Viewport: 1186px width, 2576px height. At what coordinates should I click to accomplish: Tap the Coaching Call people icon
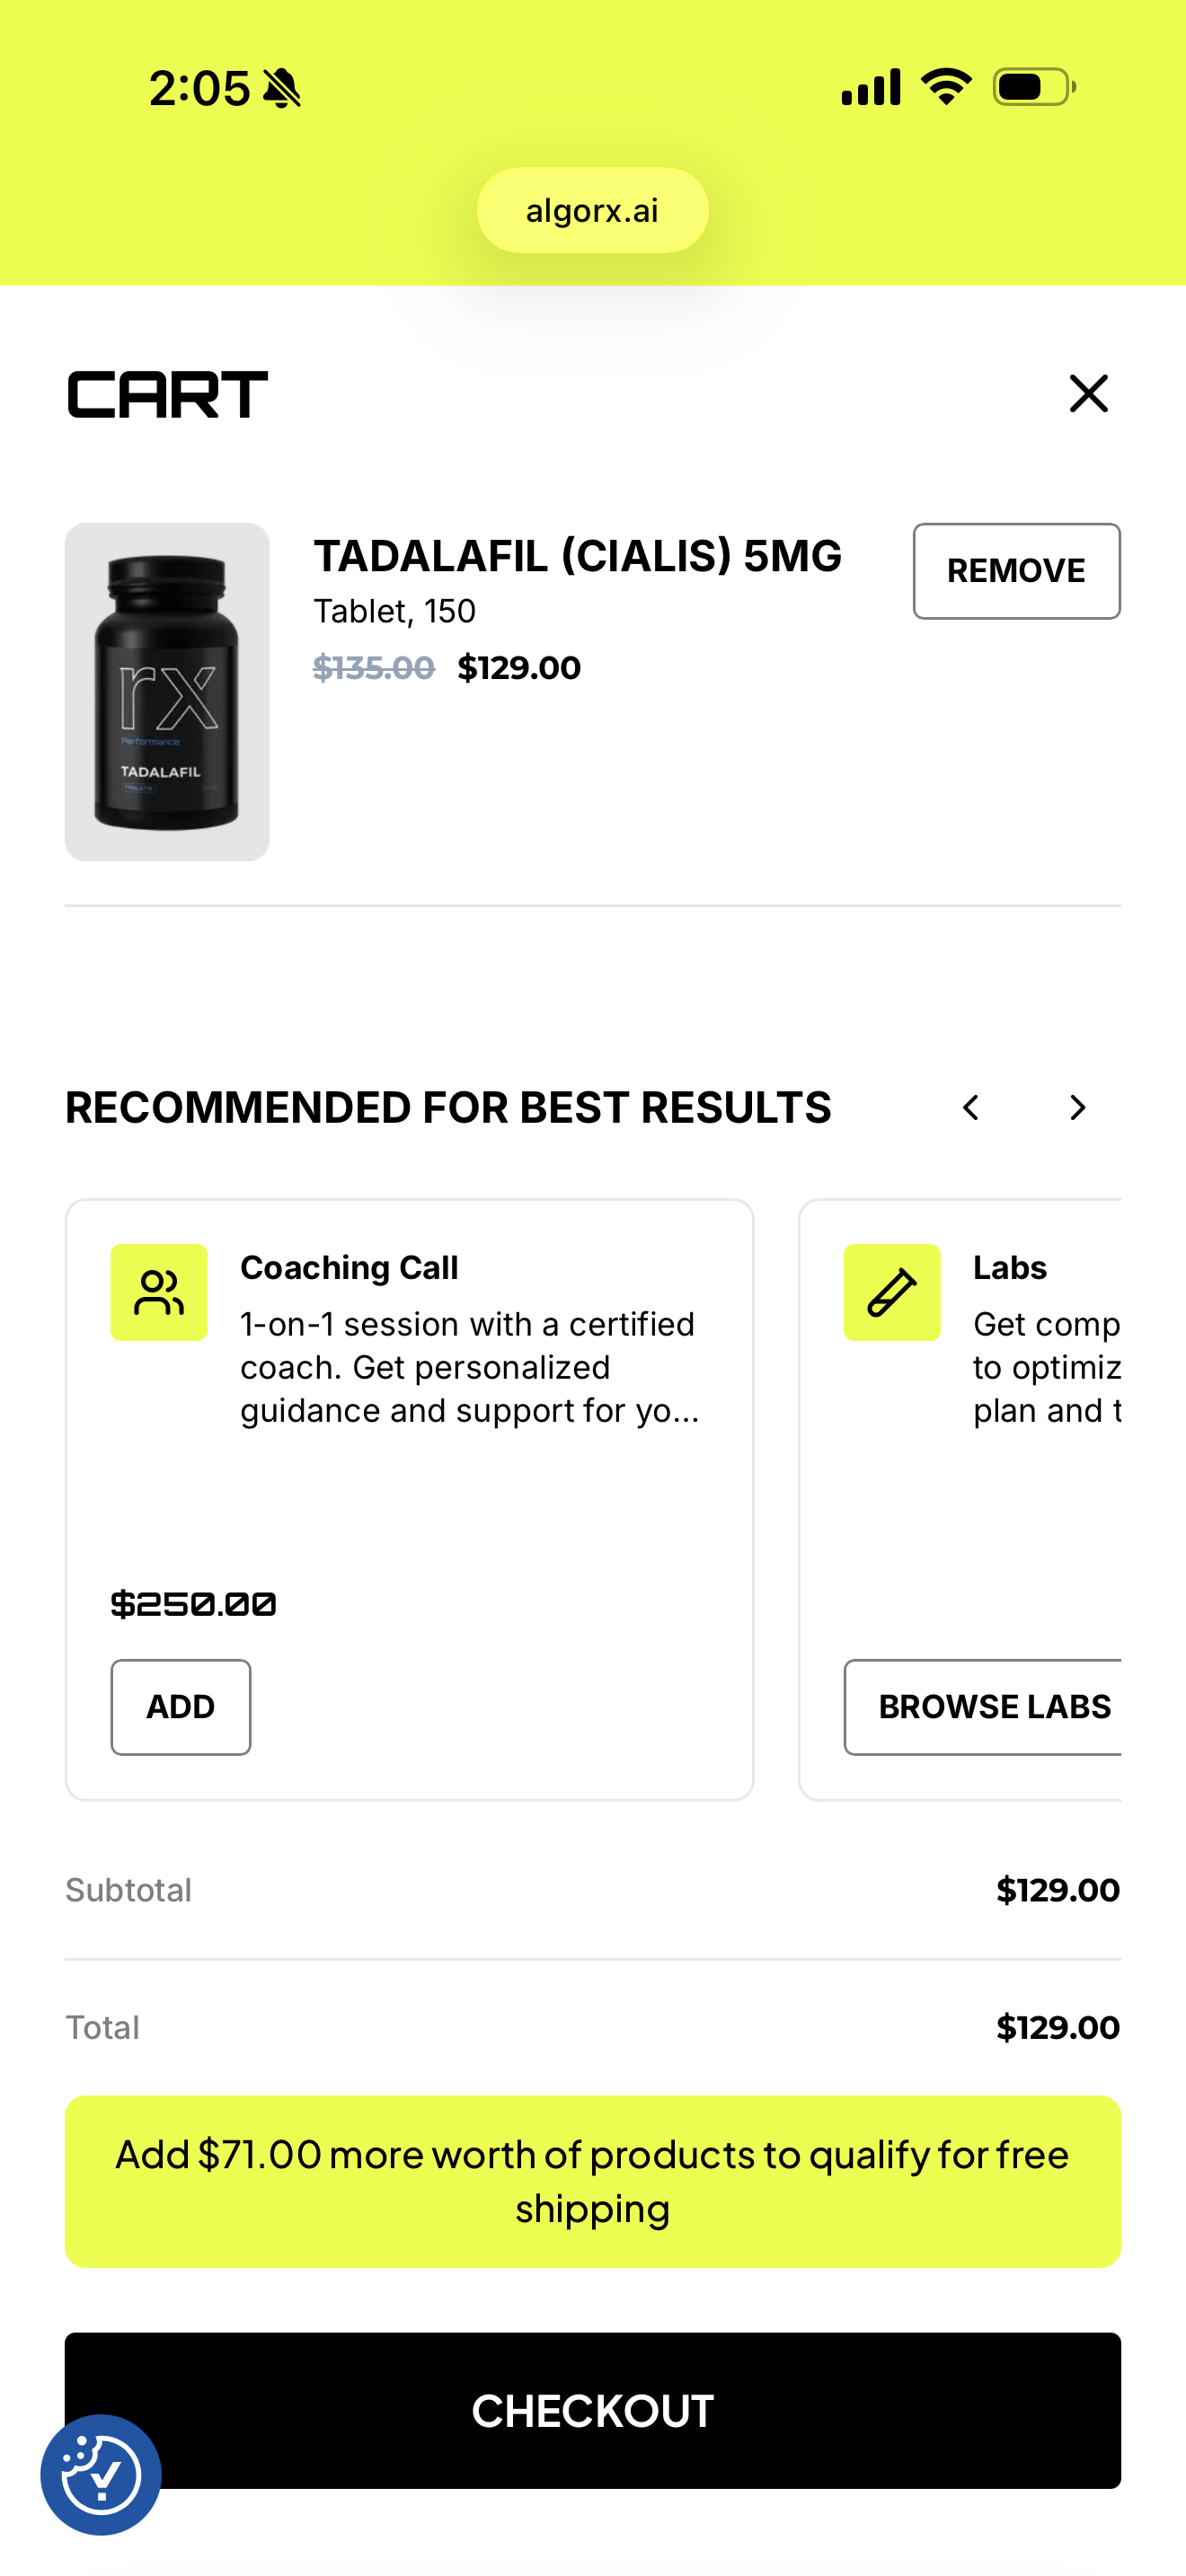(159, 1292)
